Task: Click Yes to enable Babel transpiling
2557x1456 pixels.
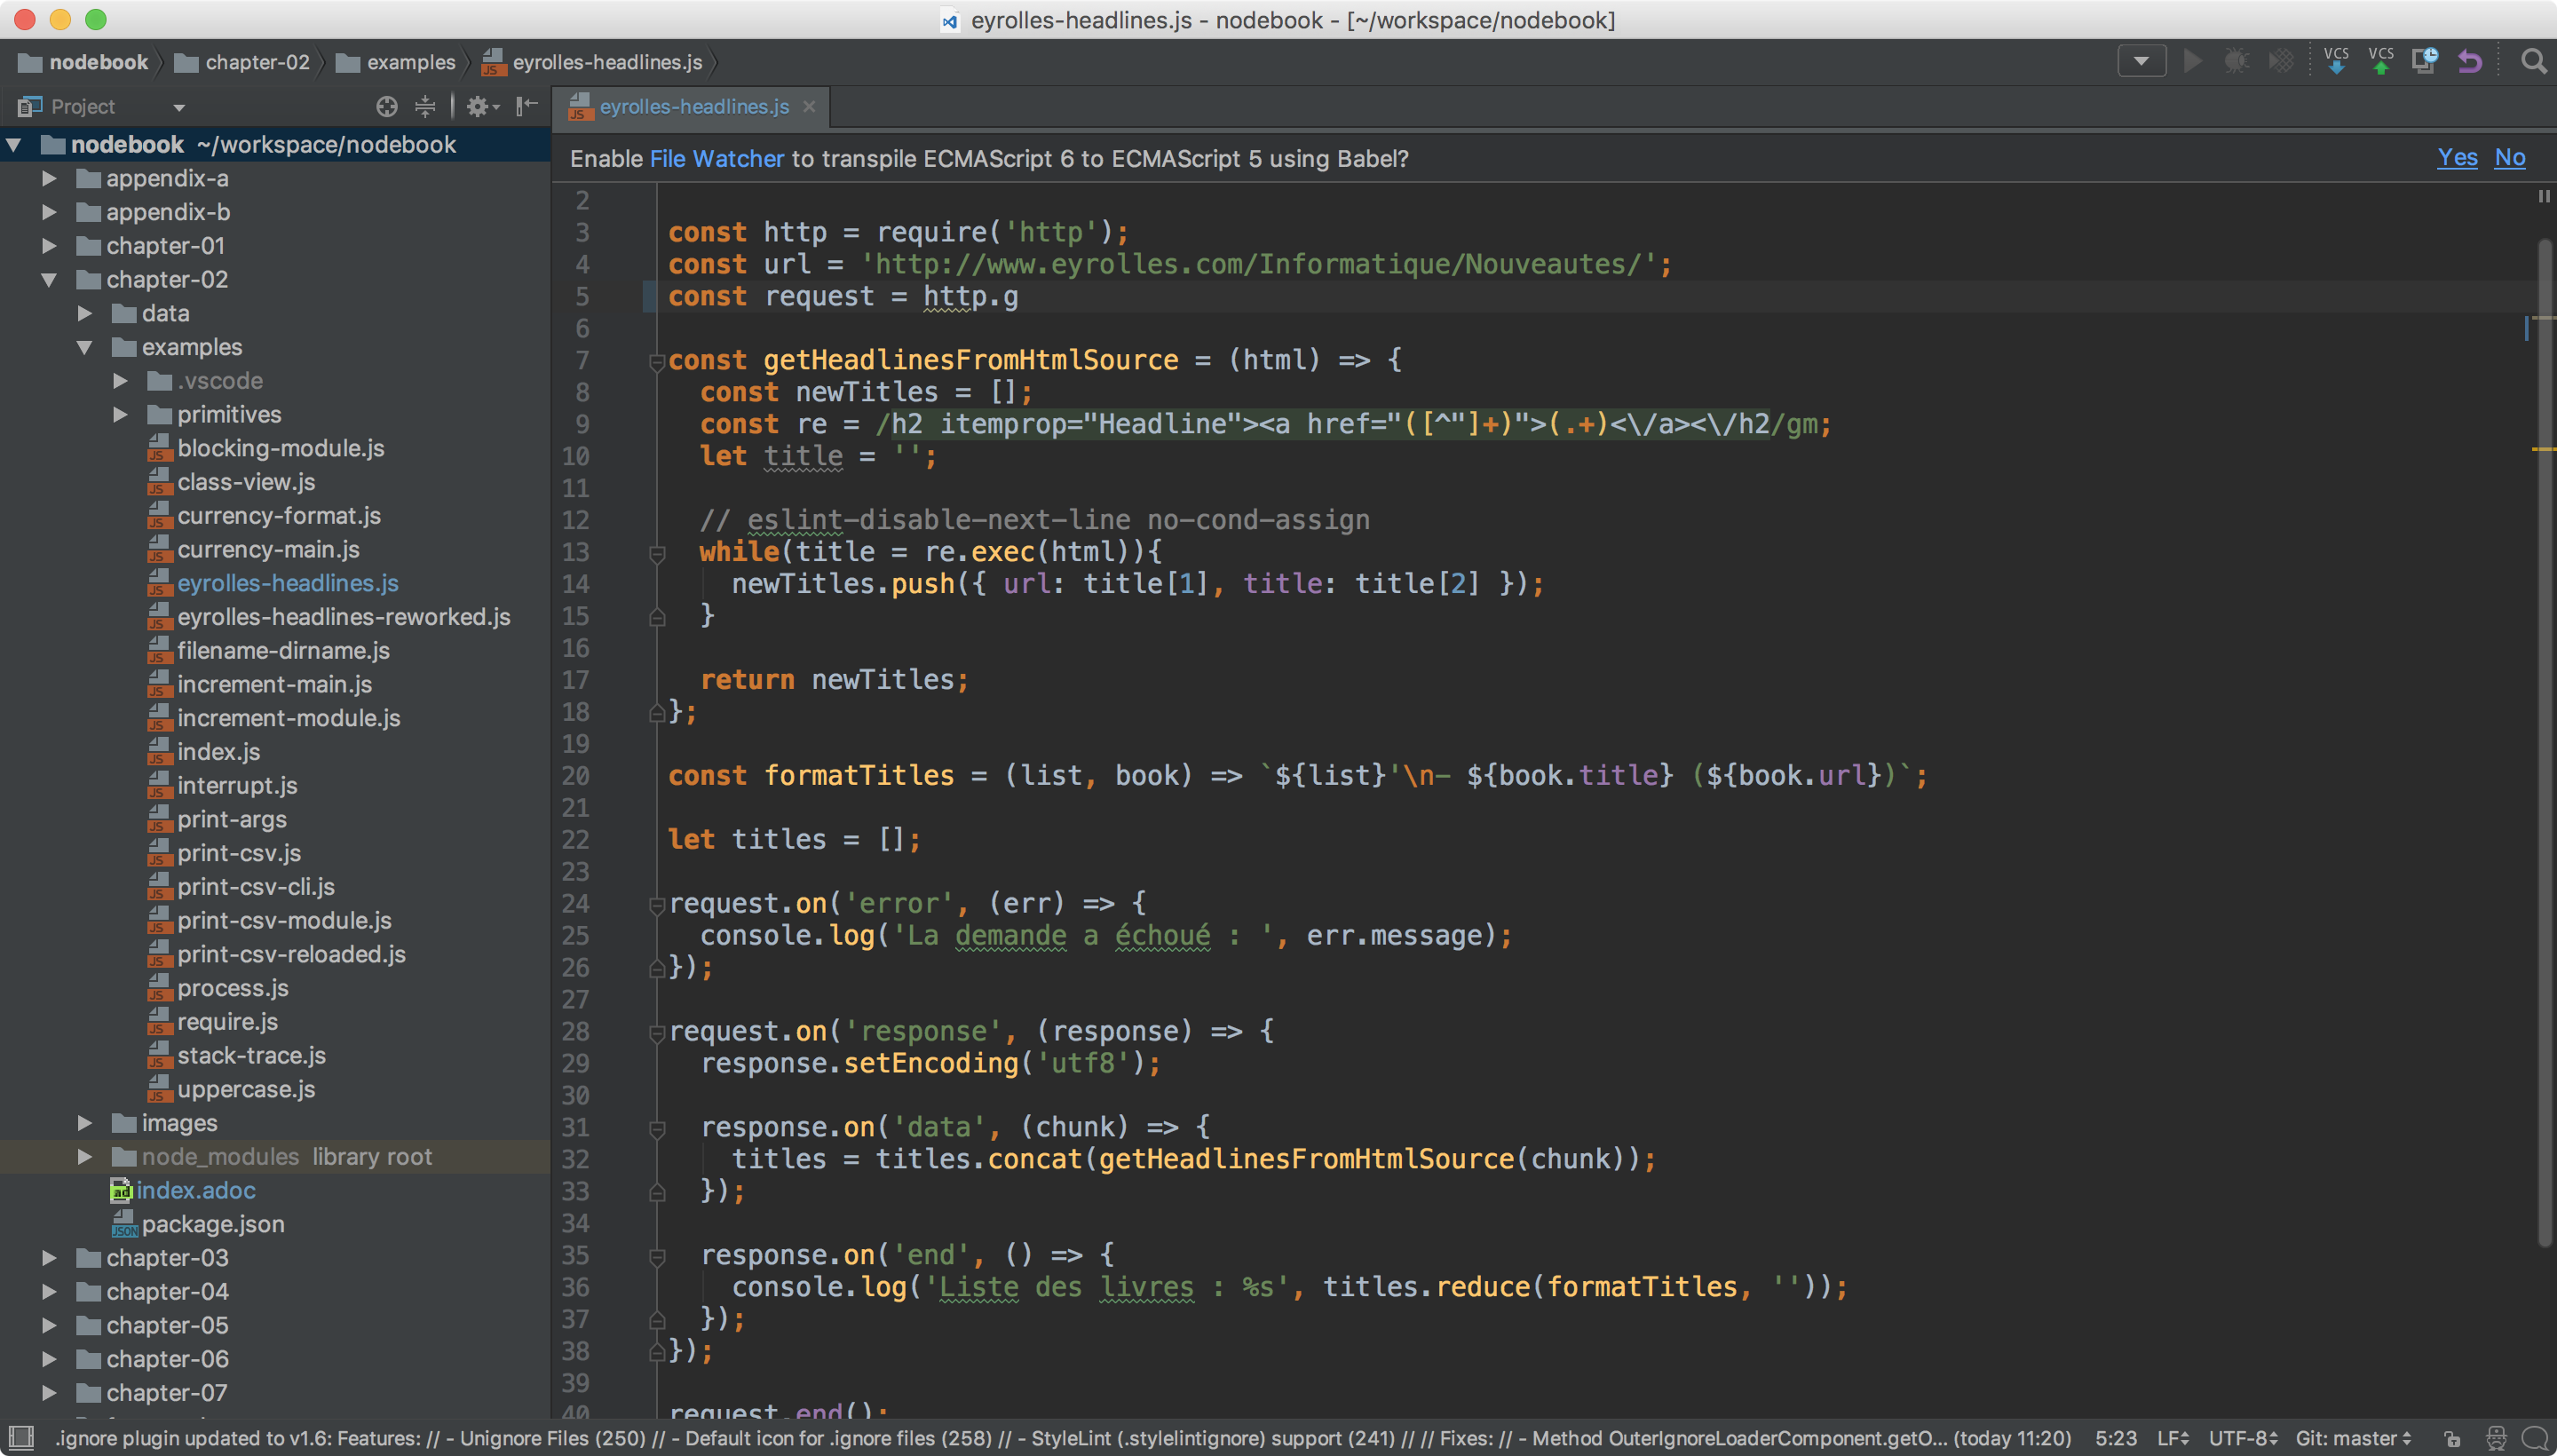Action: pos(2458,158)
